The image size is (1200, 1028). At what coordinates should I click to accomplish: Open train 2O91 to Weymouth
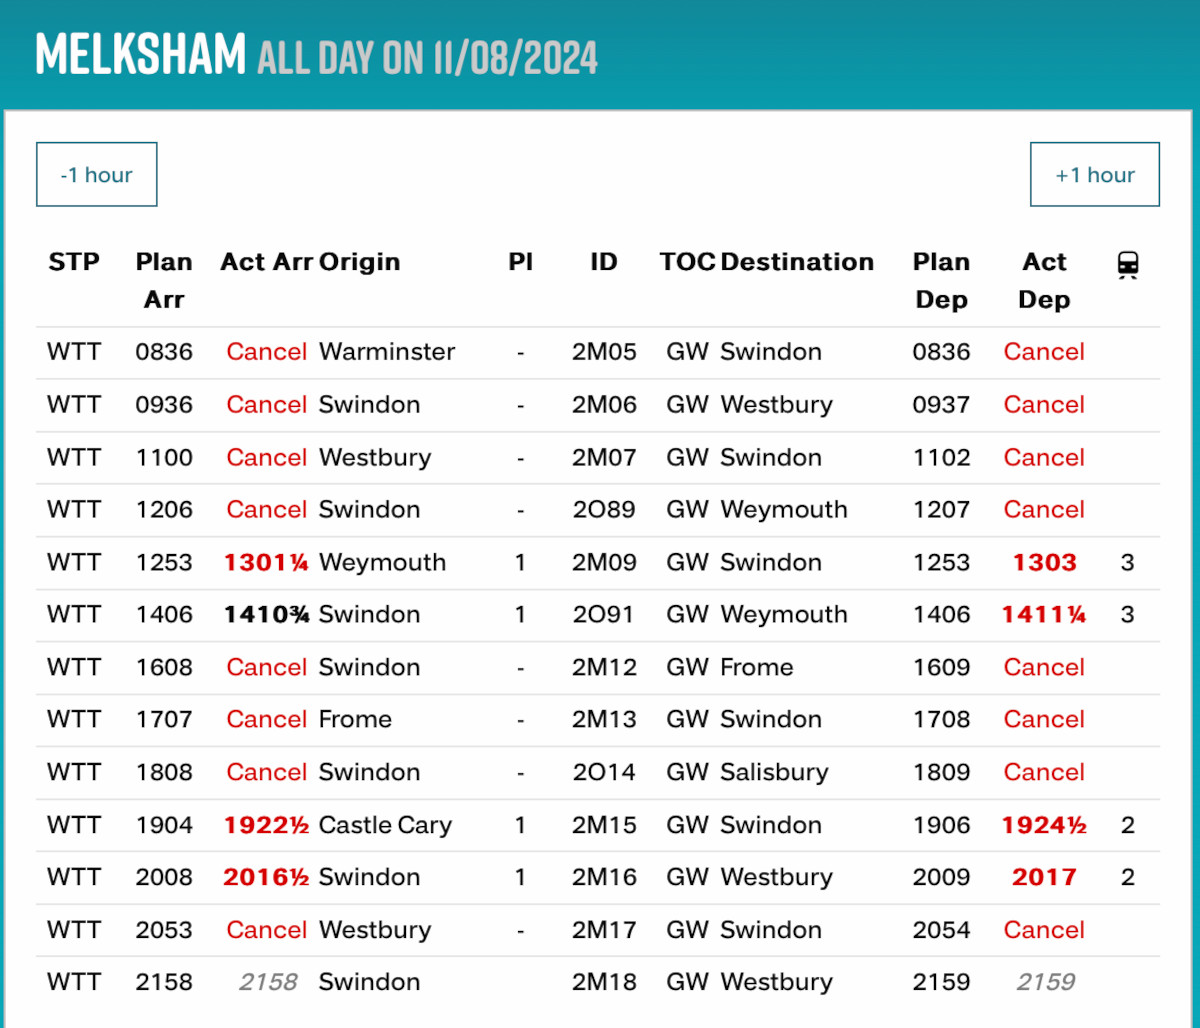tap(604, 615)
